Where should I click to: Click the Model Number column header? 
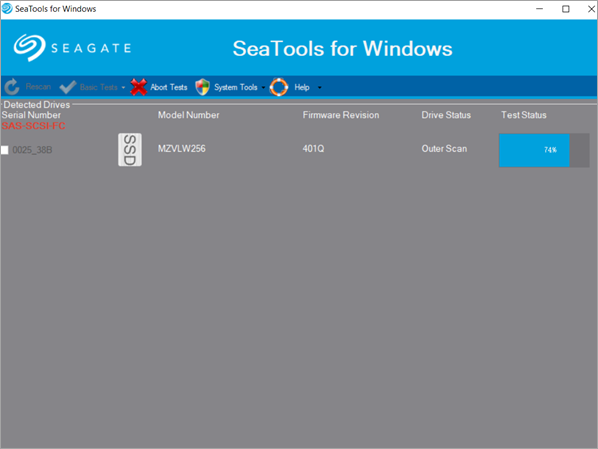[x=188, y=115]
